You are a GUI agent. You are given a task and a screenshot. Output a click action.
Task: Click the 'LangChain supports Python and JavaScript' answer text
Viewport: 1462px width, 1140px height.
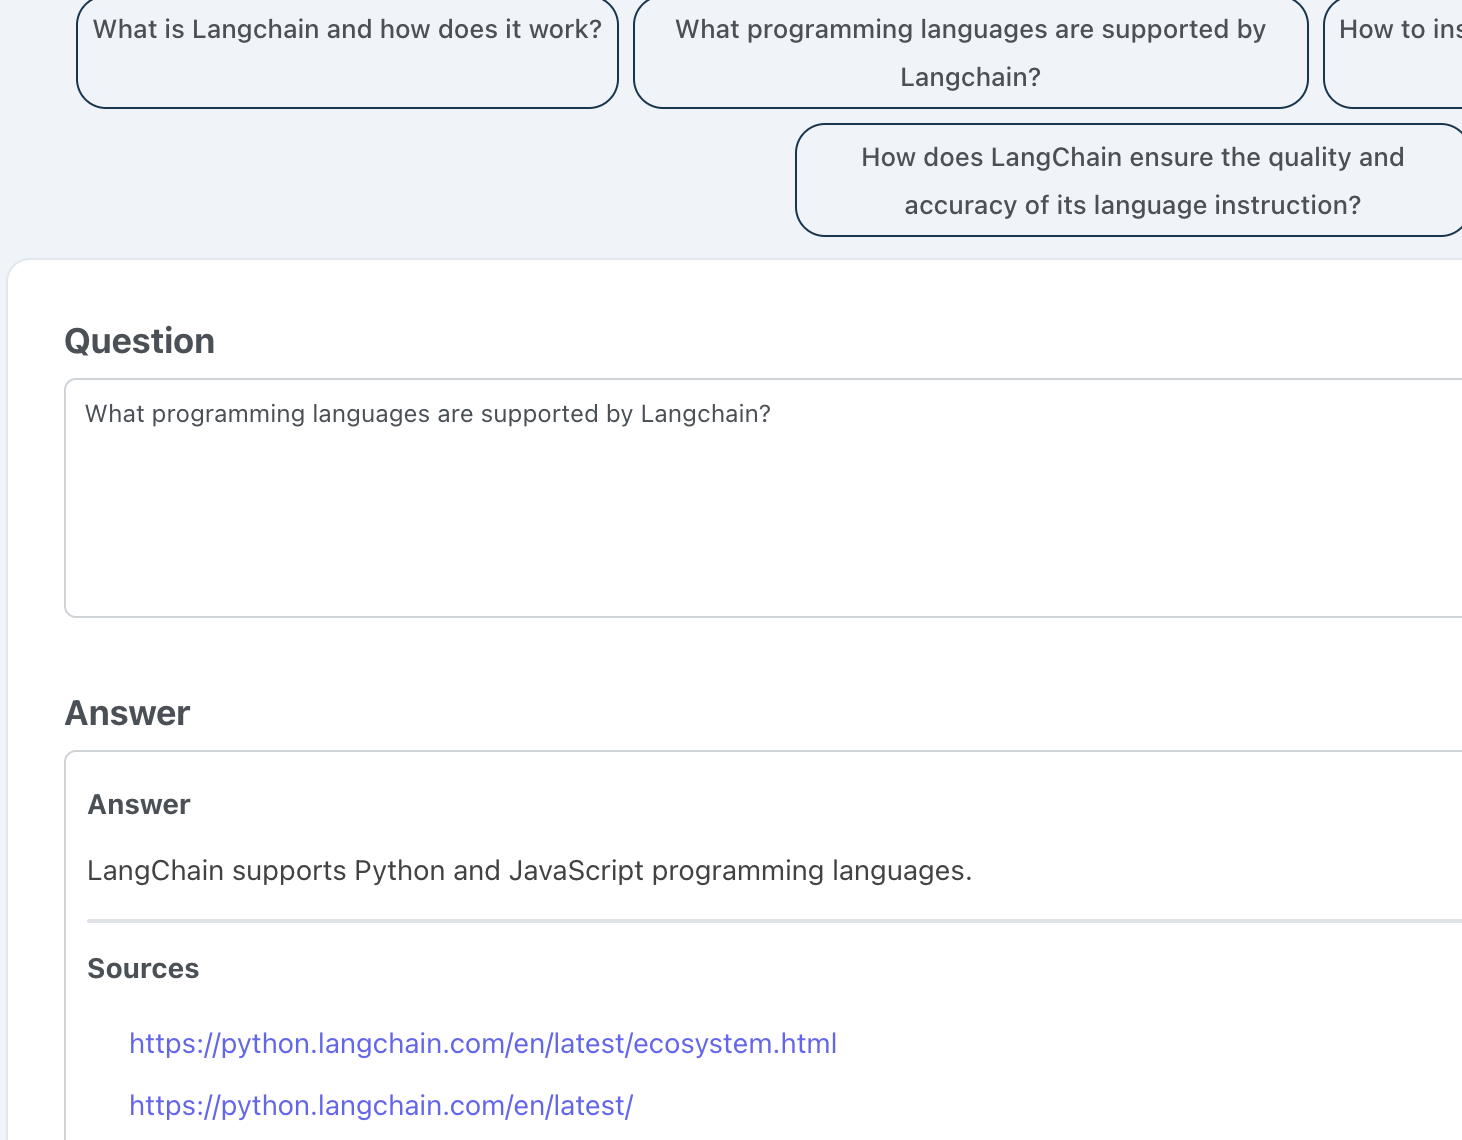(529, 870)
